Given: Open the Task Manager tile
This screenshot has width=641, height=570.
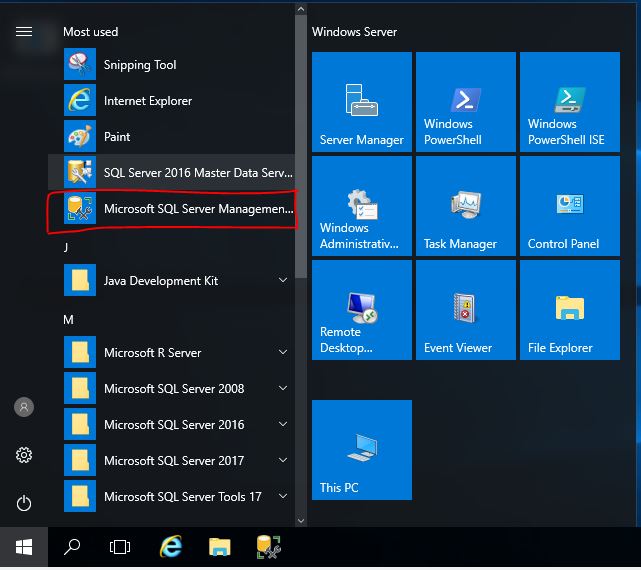Looking at the screenshot, I should (466, 206).
